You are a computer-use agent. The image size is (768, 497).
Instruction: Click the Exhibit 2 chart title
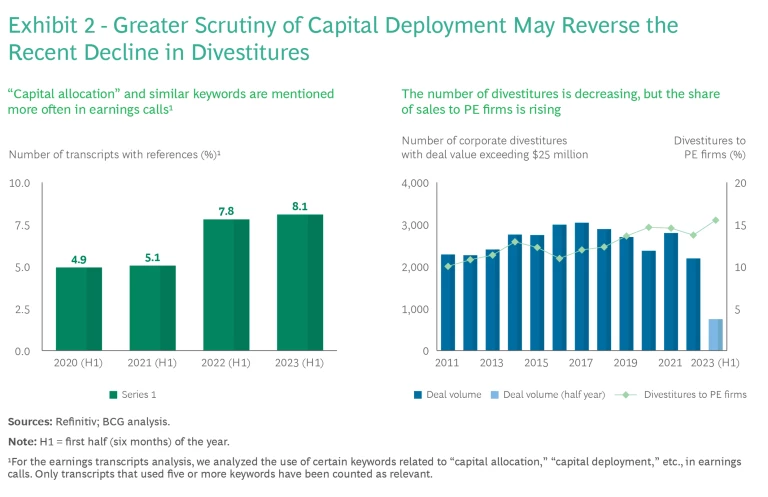[342, 37]
